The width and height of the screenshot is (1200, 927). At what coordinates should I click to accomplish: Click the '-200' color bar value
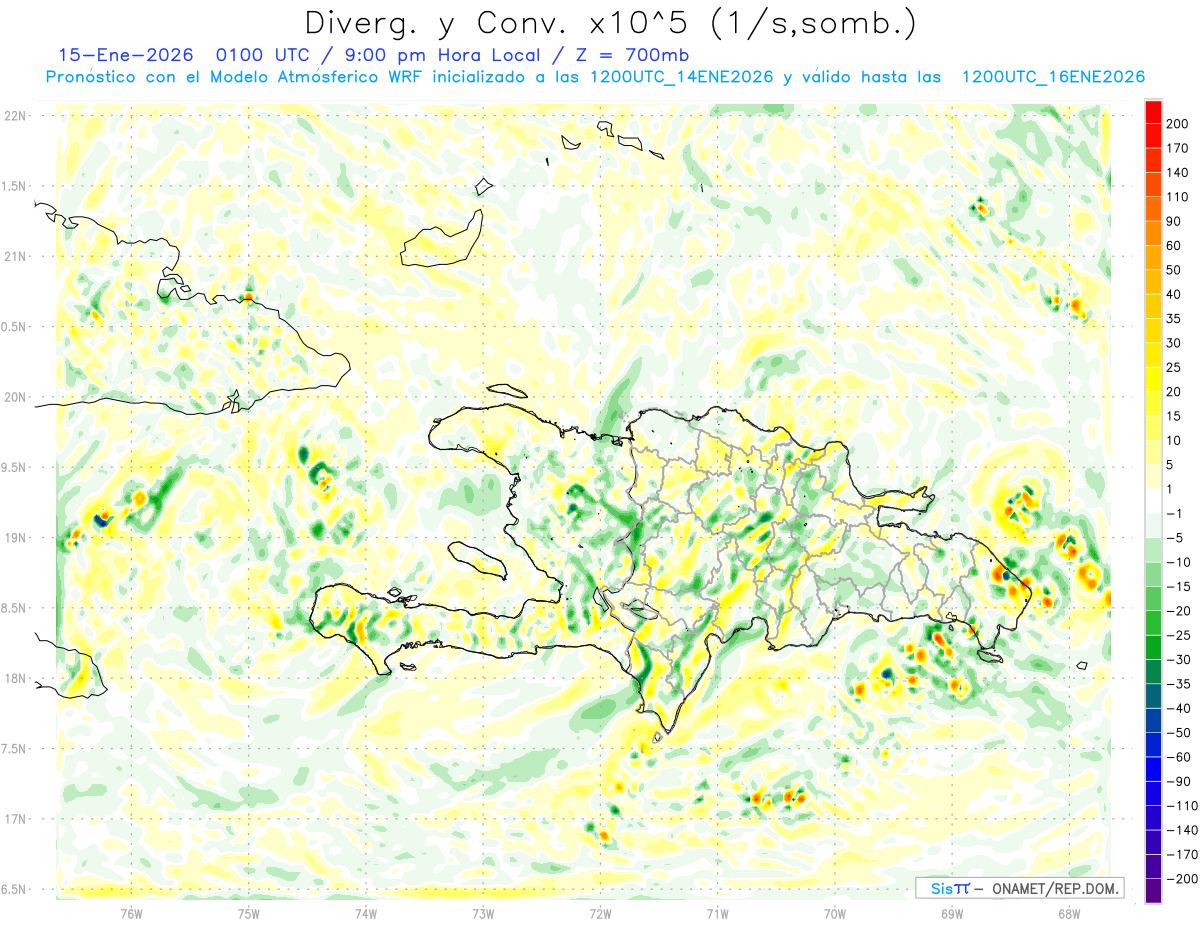(1182, 879)
